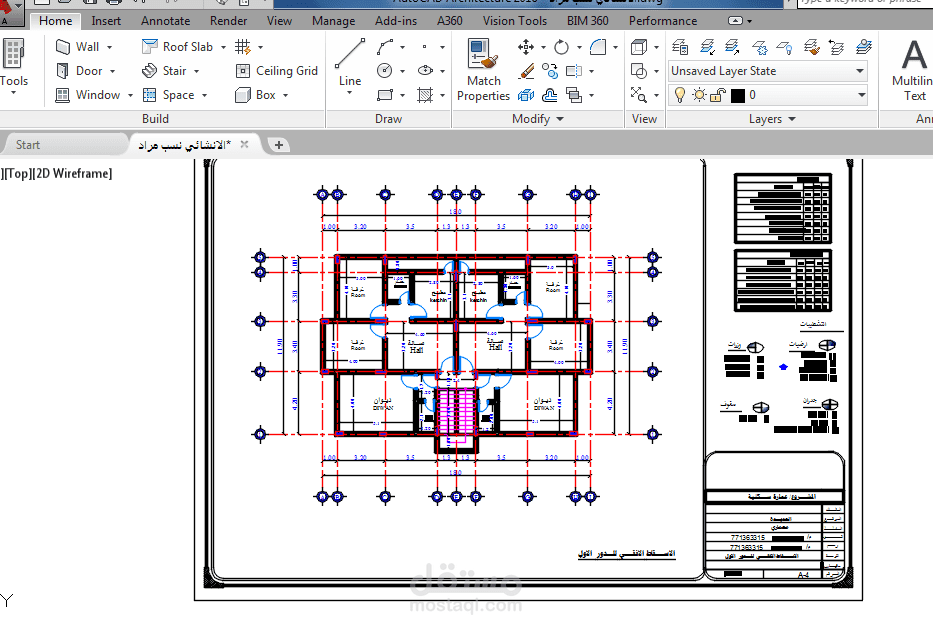Click the [2D Wireframe] visual style label
933x628 pixels.
[x=72, y=173]
